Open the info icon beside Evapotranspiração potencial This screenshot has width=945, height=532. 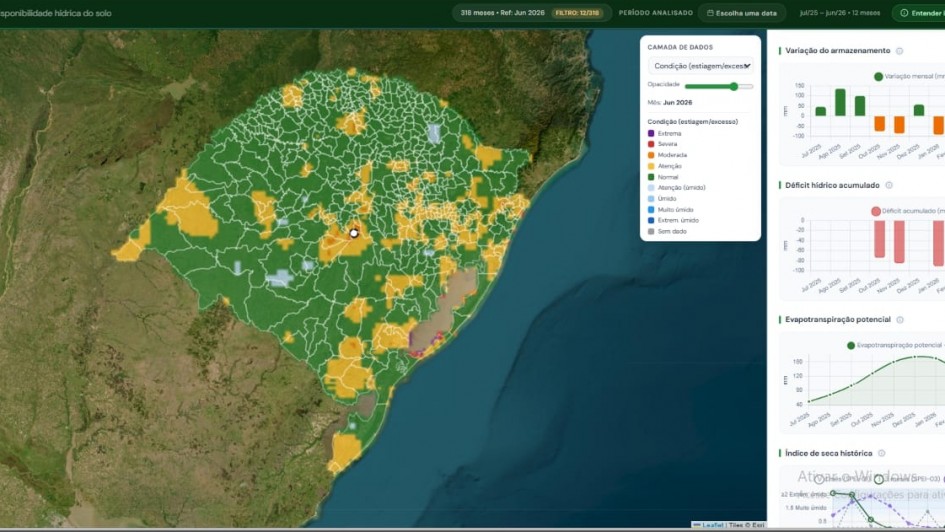click(x=900, y=320)
